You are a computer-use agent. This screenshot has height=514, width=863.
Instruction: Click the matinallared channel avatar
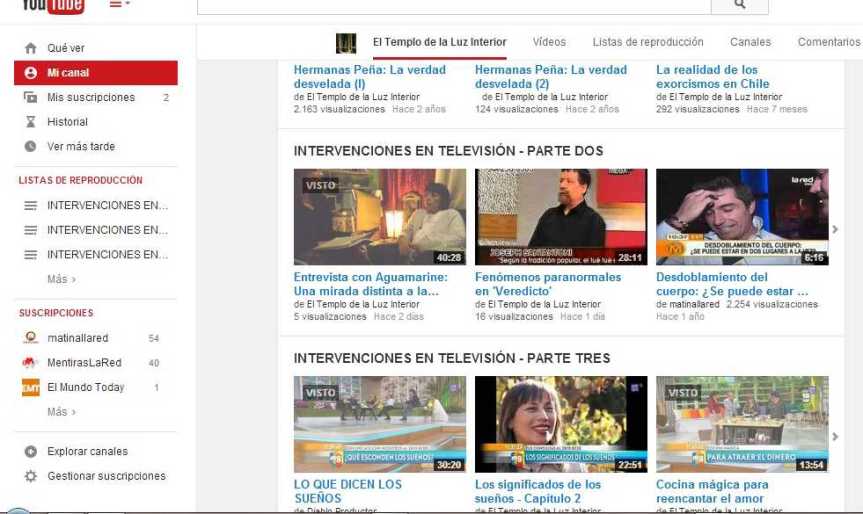click(31, 338)
